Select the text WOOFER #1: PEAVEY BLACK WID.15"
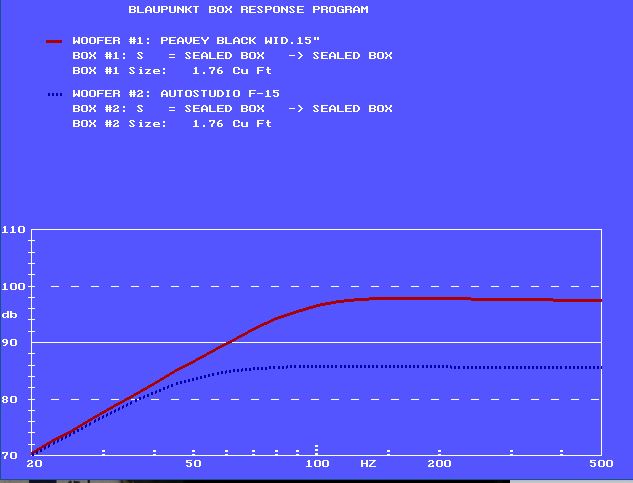 coord(196,40)
